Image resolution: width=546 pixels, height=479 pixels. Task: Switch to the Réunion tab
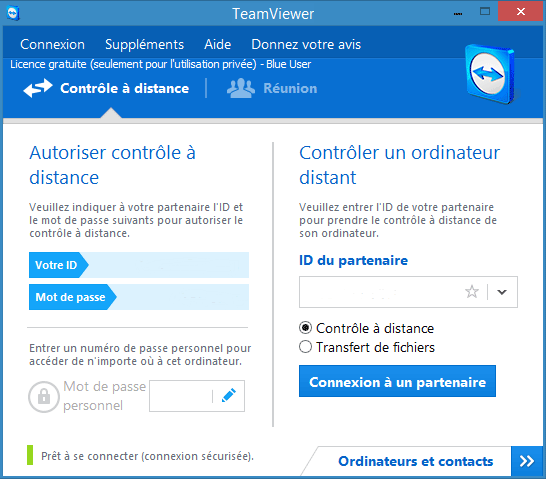tap(272, 88)
